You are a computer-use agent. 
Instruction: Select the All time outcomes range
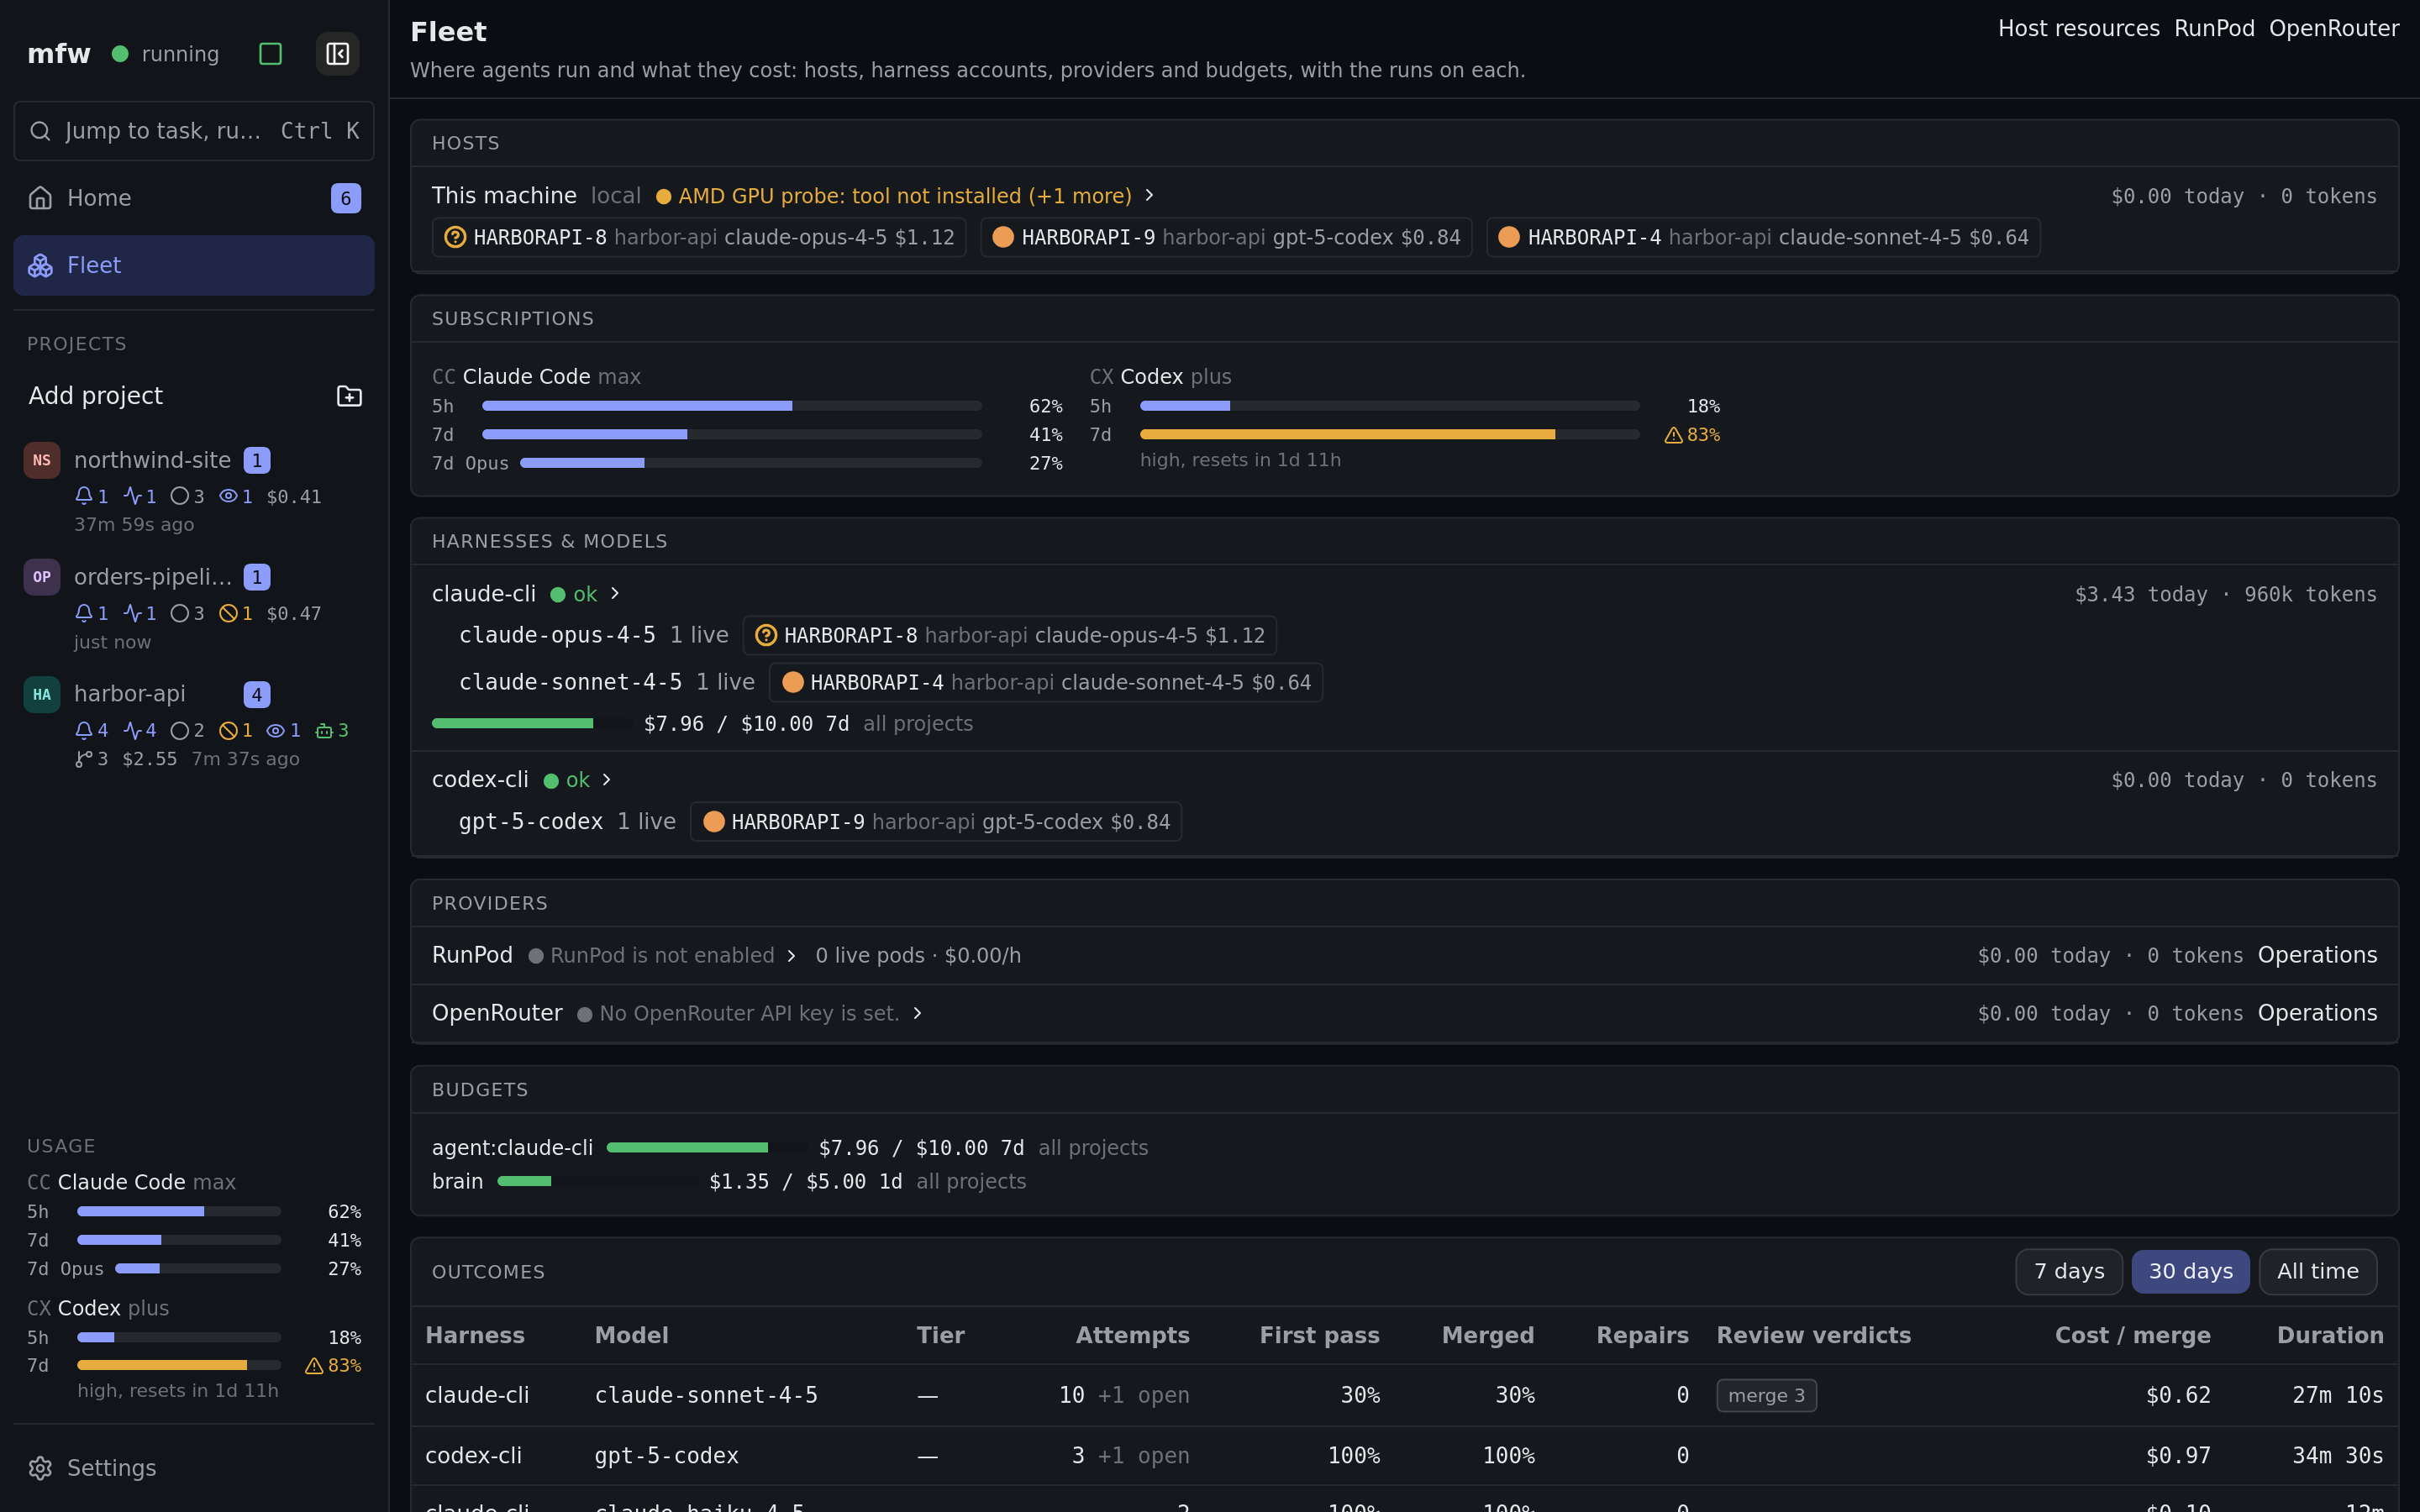[x=2317, y=1272]
